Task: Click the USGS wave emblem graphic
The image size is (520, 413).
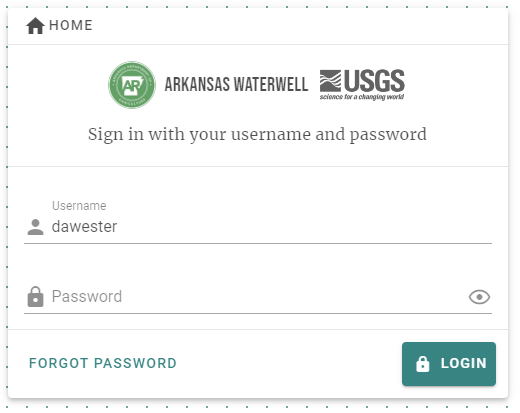Action: pos(330,81)
